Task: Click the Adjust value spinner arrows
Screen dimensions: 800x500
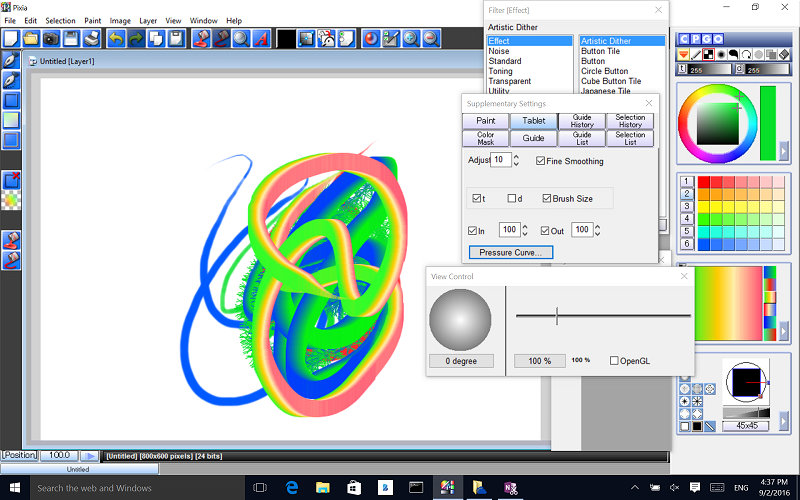Action: pyautogui.click(x=516, y=160)
